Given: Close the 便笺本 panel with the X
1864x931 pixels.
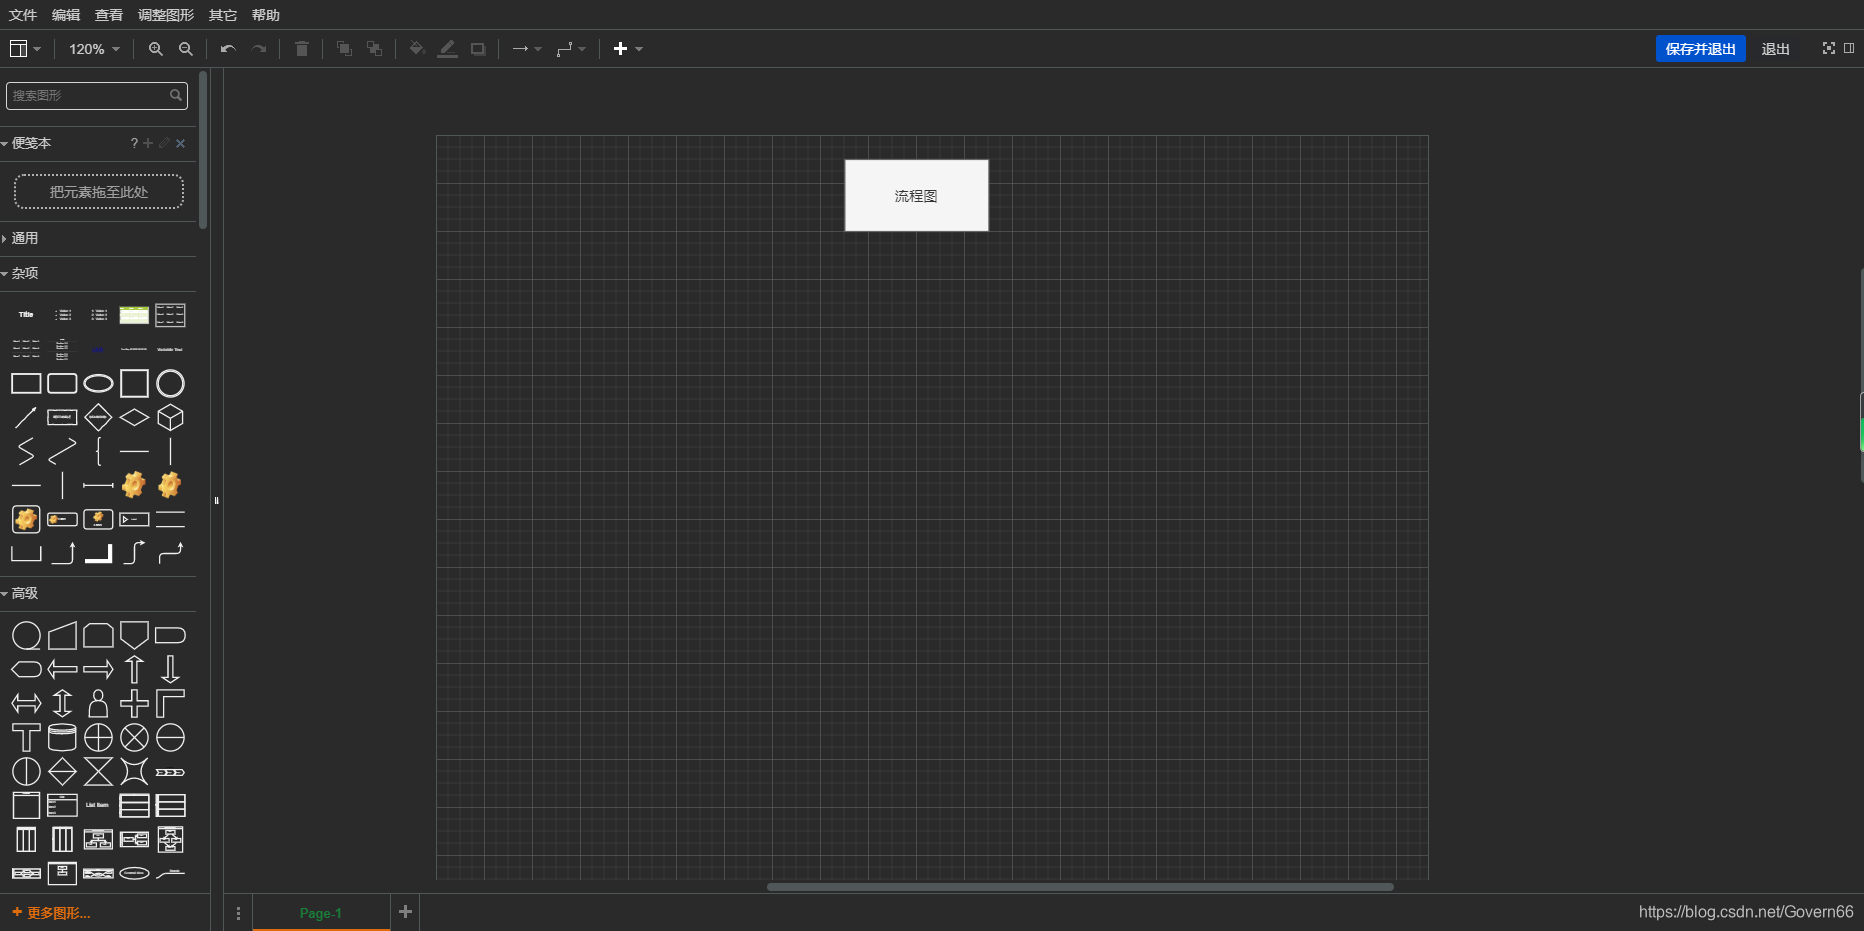Looking at the screenshot, I should [181, 143].
